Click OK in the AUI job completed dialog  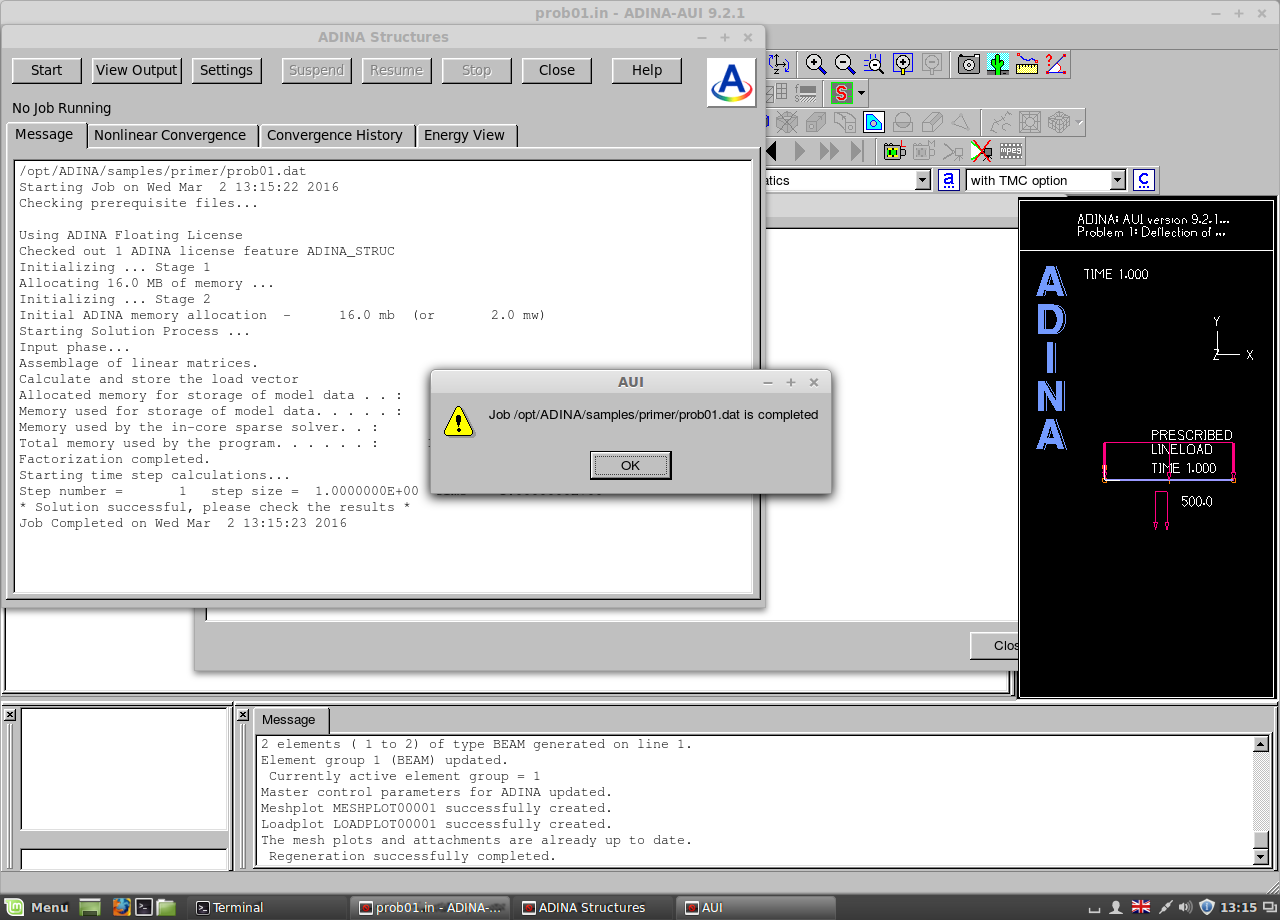(x=630, y=465)
